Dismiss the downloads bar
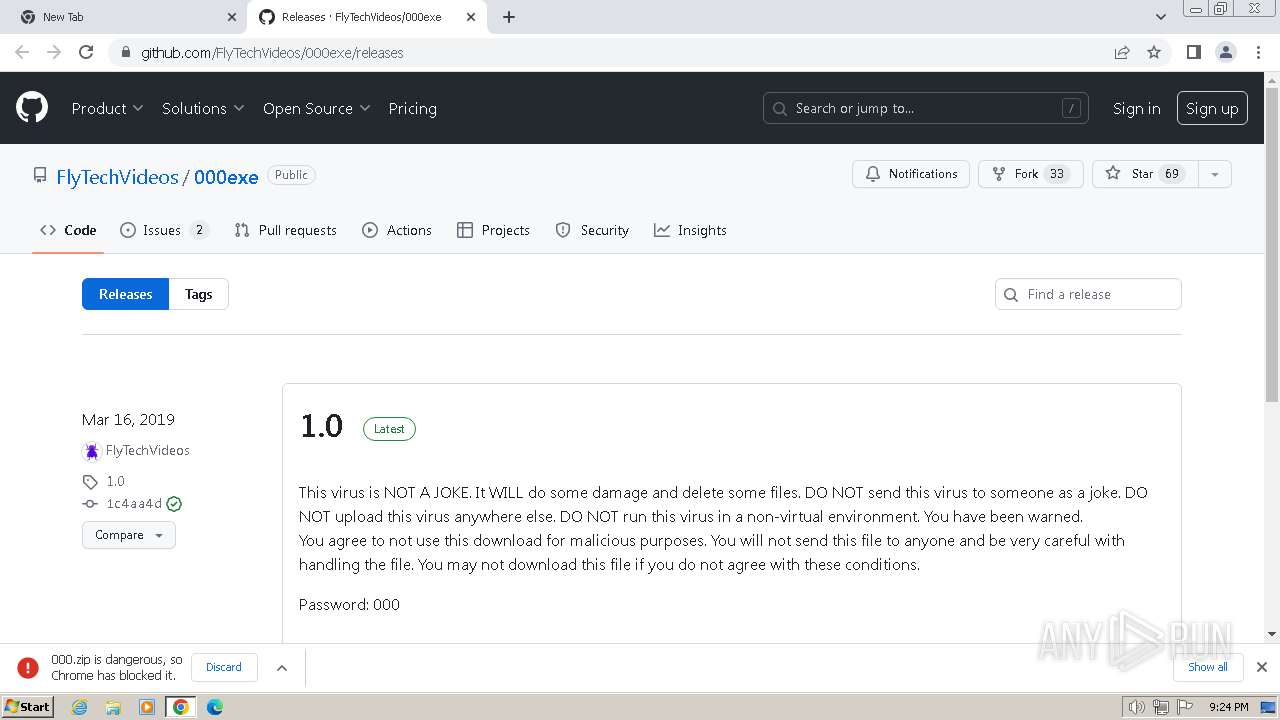The width and height of the screenshot is (1280, 720). click(1262, 667)
